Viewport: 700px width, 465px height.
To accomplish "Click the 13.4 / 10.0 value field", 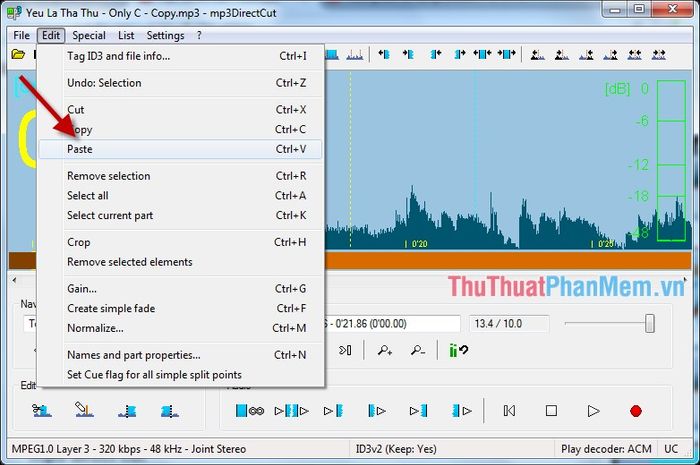I will (x=509, y=324).
